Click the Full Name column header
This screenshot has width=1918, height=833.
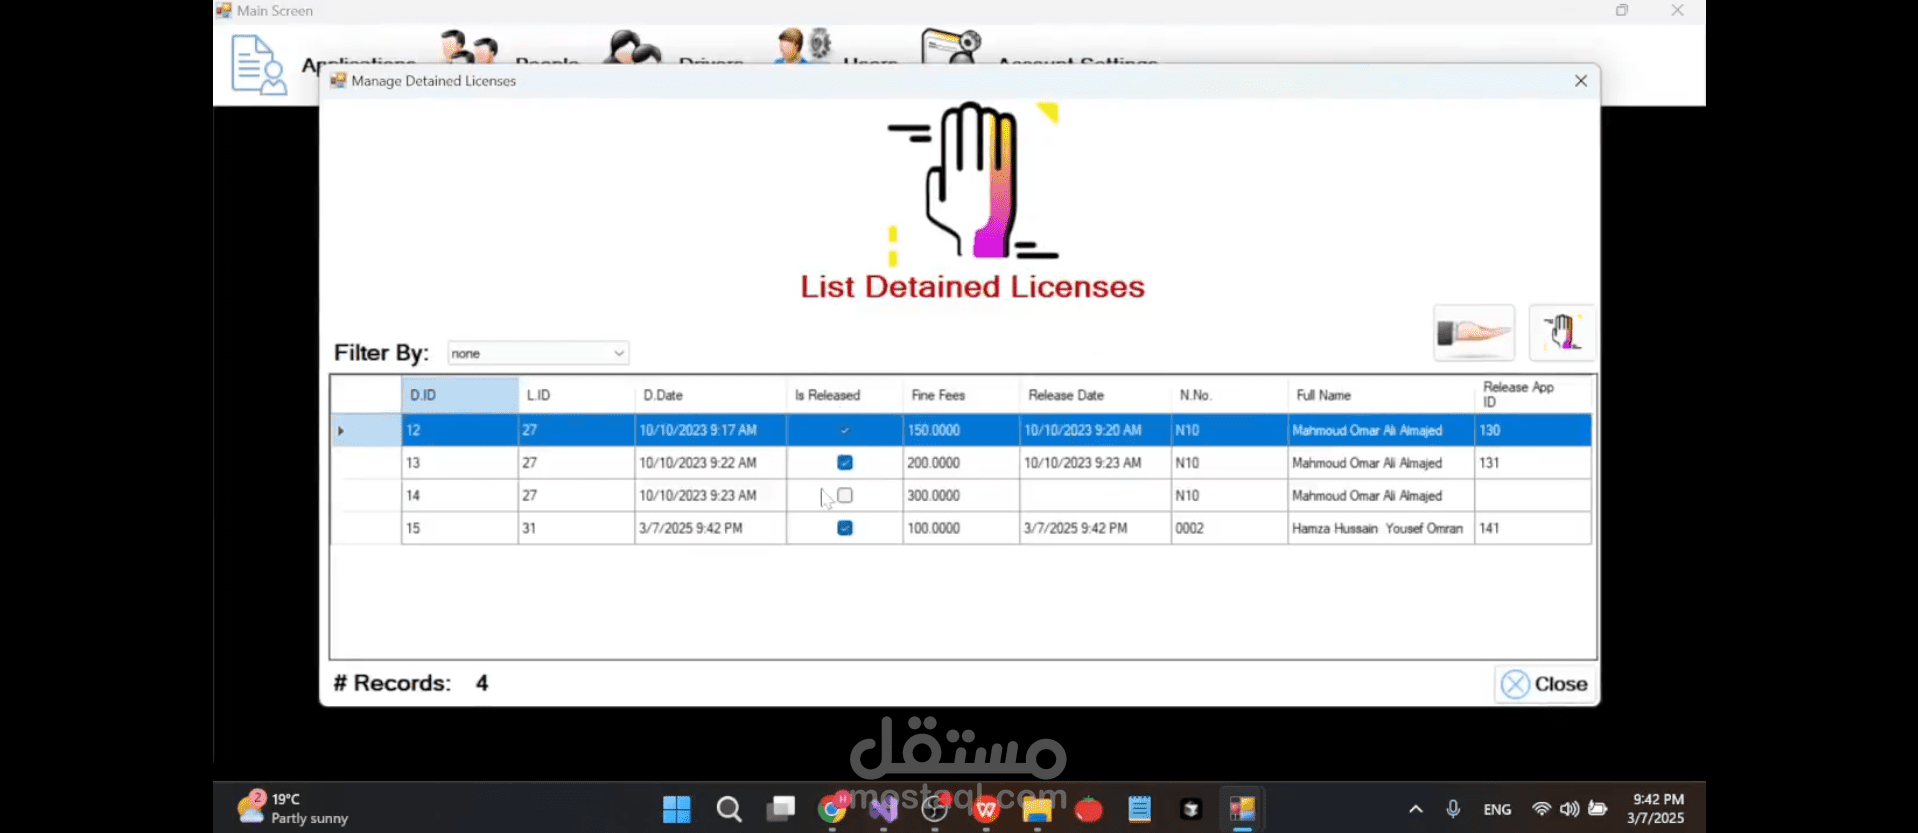1381,395
